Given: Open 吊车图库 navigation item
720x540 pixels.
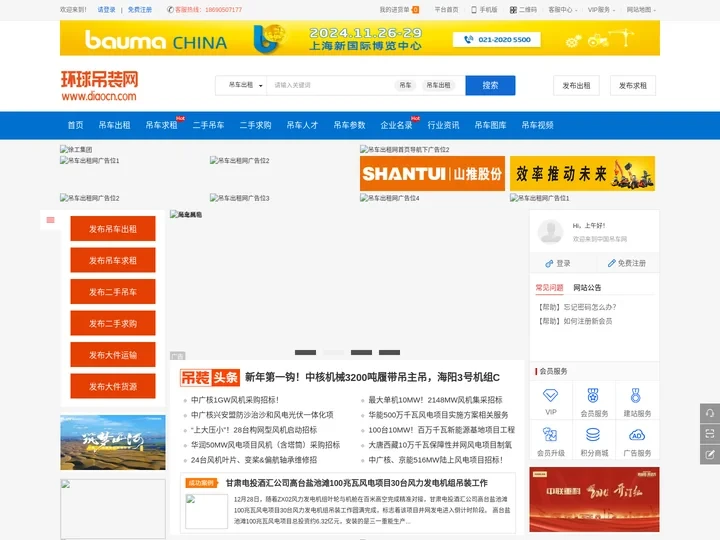Looking at the screenshot, I should coord(490,125).
